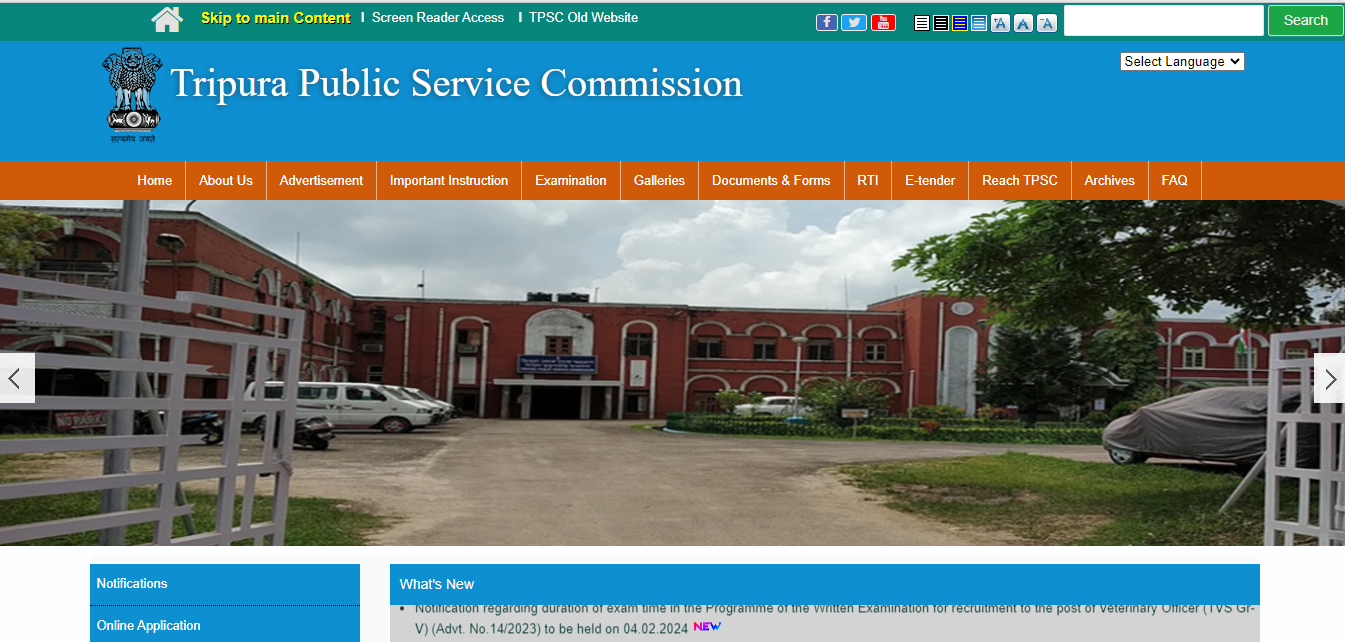Focus the search text field
This screenshot has height=642, width=1345.
(1163, 20)
